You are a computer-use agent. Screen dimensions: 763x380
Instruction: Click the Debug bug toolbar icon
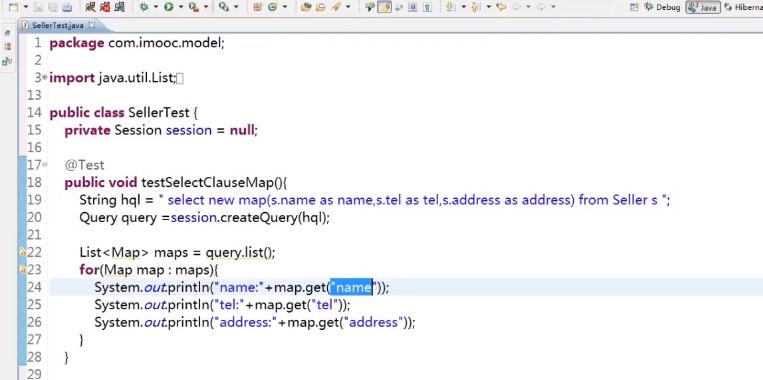tap(144, 7)
